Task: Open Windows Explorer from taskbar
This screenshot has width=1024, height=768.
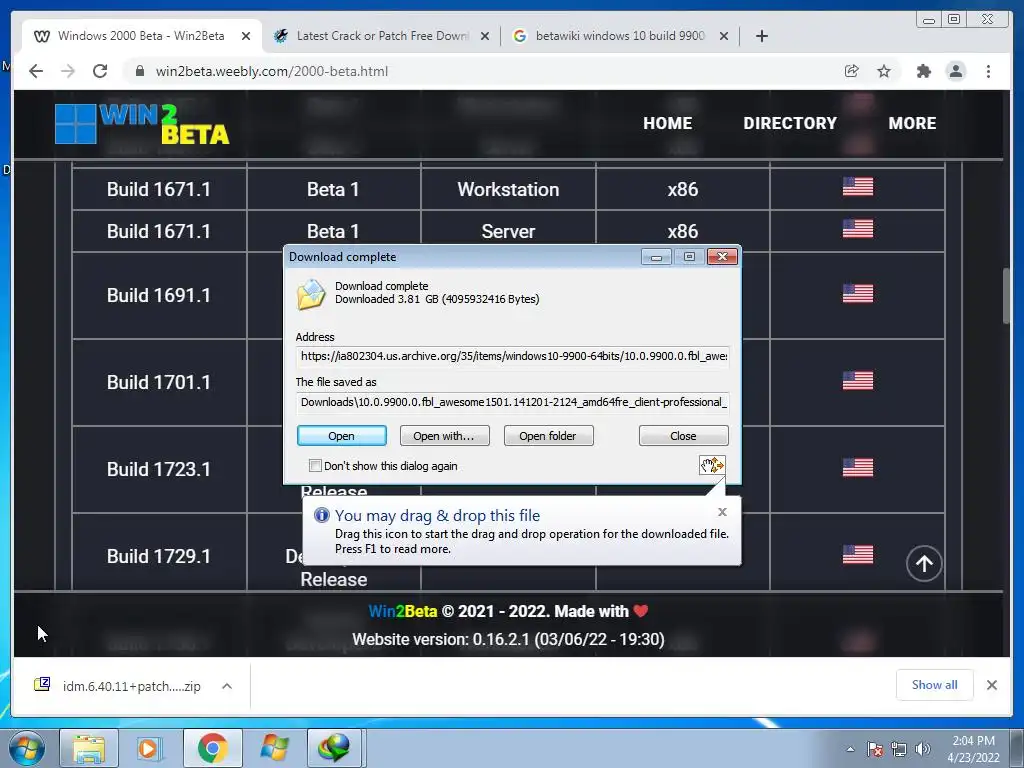Action: coord(89,748)
